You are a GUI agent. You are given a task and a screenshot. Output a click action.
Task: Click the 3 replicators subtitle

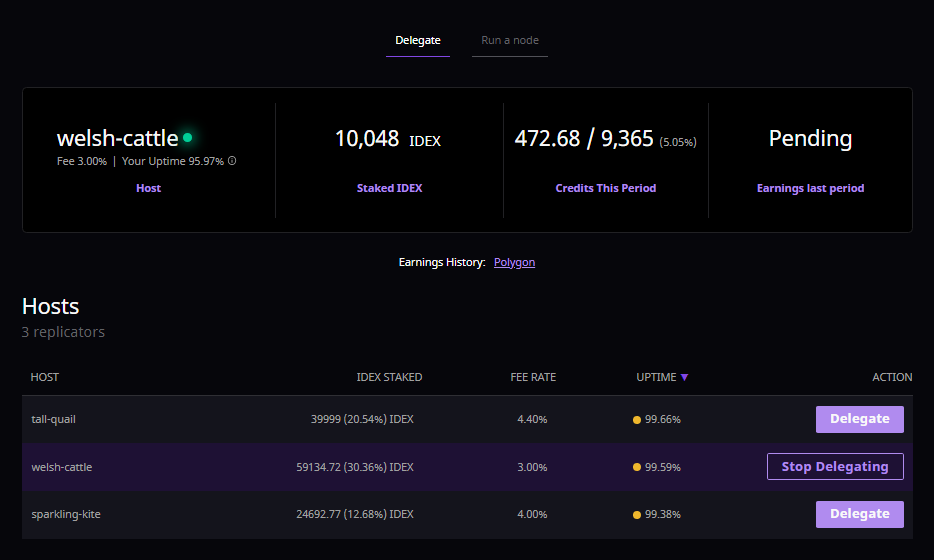(63, 332)
